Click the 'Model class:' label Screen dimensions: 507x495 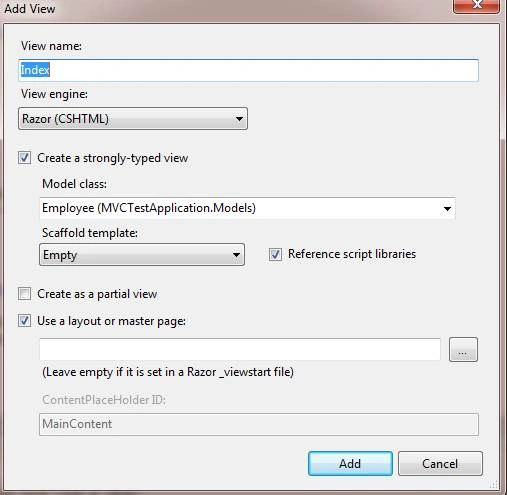(x=75, y=184)
